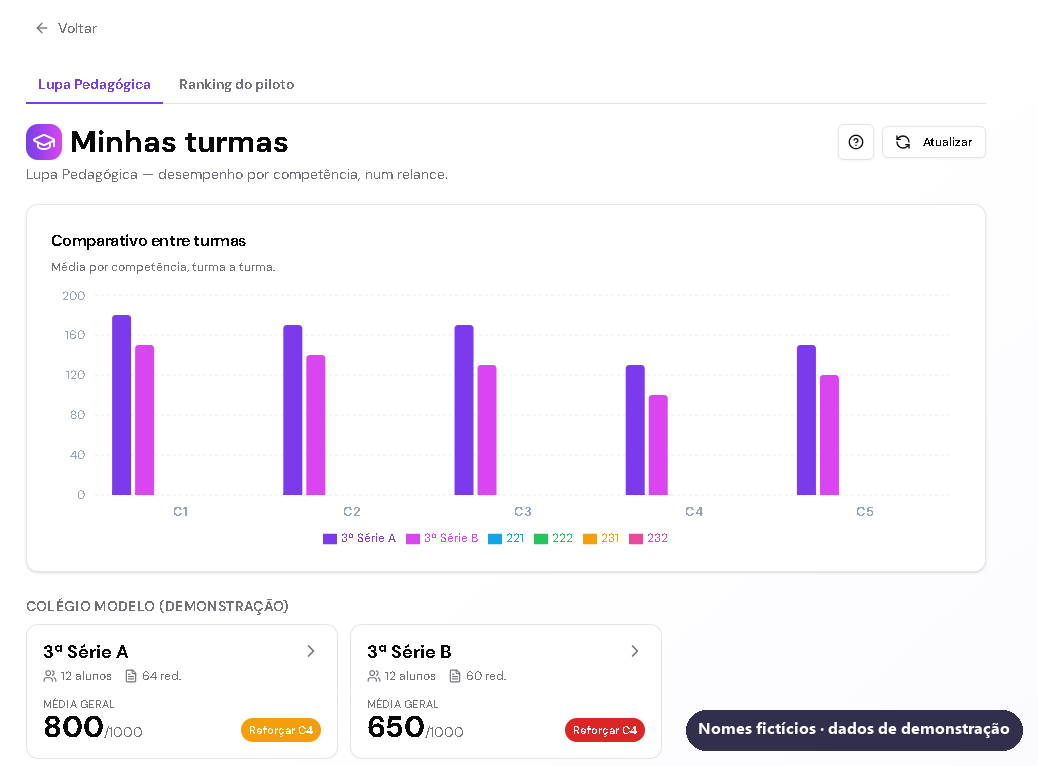Toggle the green 222 legend entry
The height and width of the screenshot is (766, 1038).
click(x=553, y=538)
